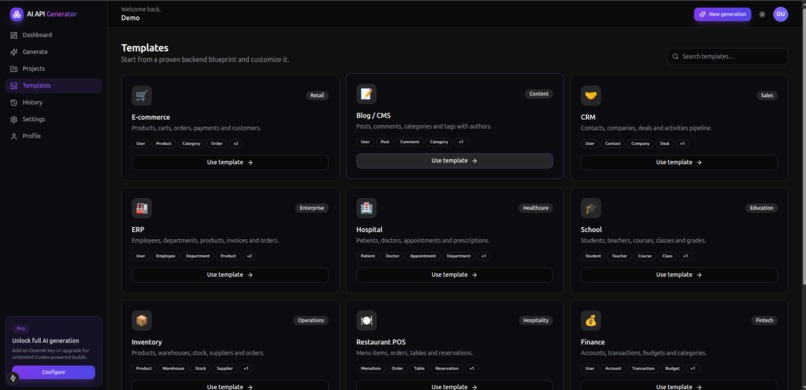Click the Finance money bag icon
The height and width of the screenshot is (390, 806).
click(x=591, y=321)
